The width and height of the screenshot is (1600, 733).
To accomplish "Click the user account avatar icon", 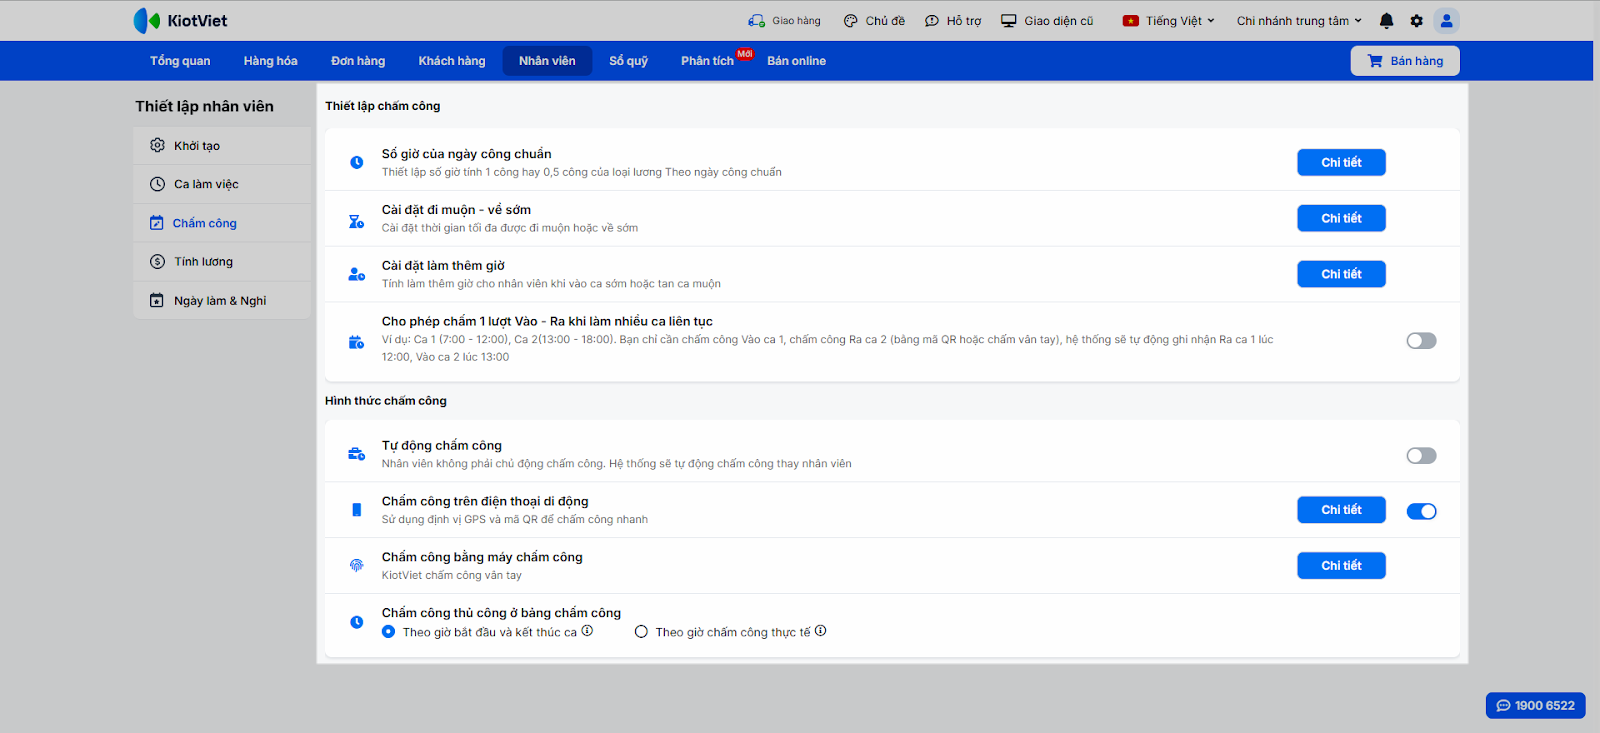I will click(x=1446, y=21).
